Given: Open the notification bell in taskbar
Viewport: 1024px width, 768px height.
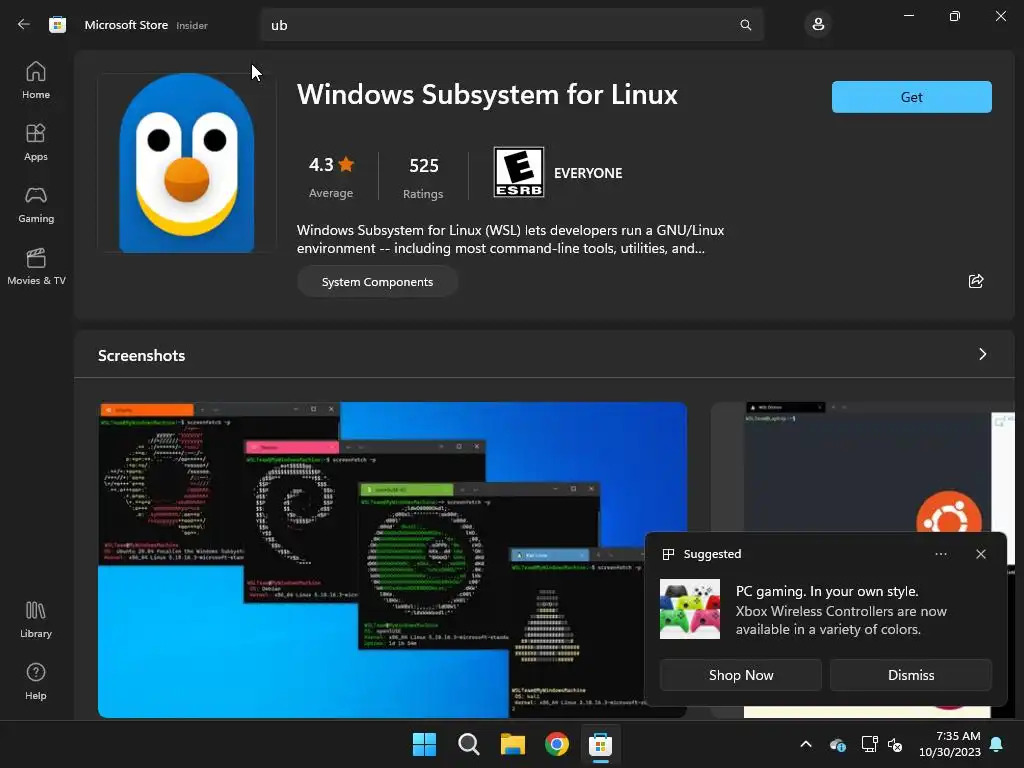Looking at the screenshot, I should click(x=997, y=744).
